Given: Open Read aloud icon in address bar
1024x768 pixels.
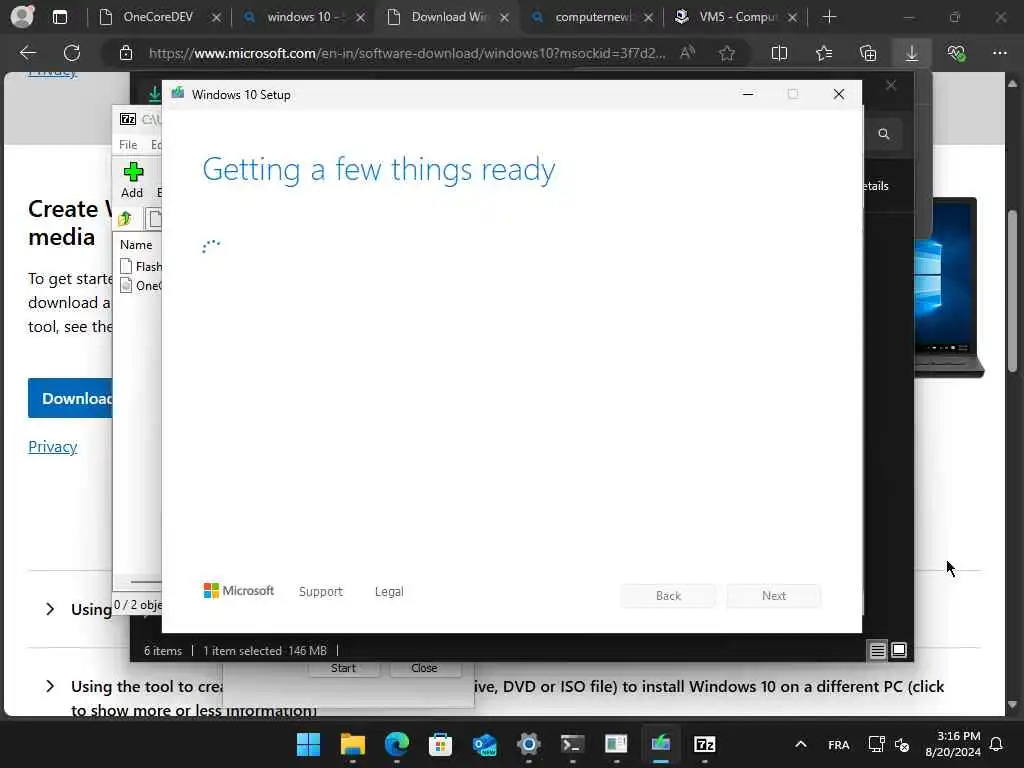Looking at the screenshot, I should (x=687, y=53).
